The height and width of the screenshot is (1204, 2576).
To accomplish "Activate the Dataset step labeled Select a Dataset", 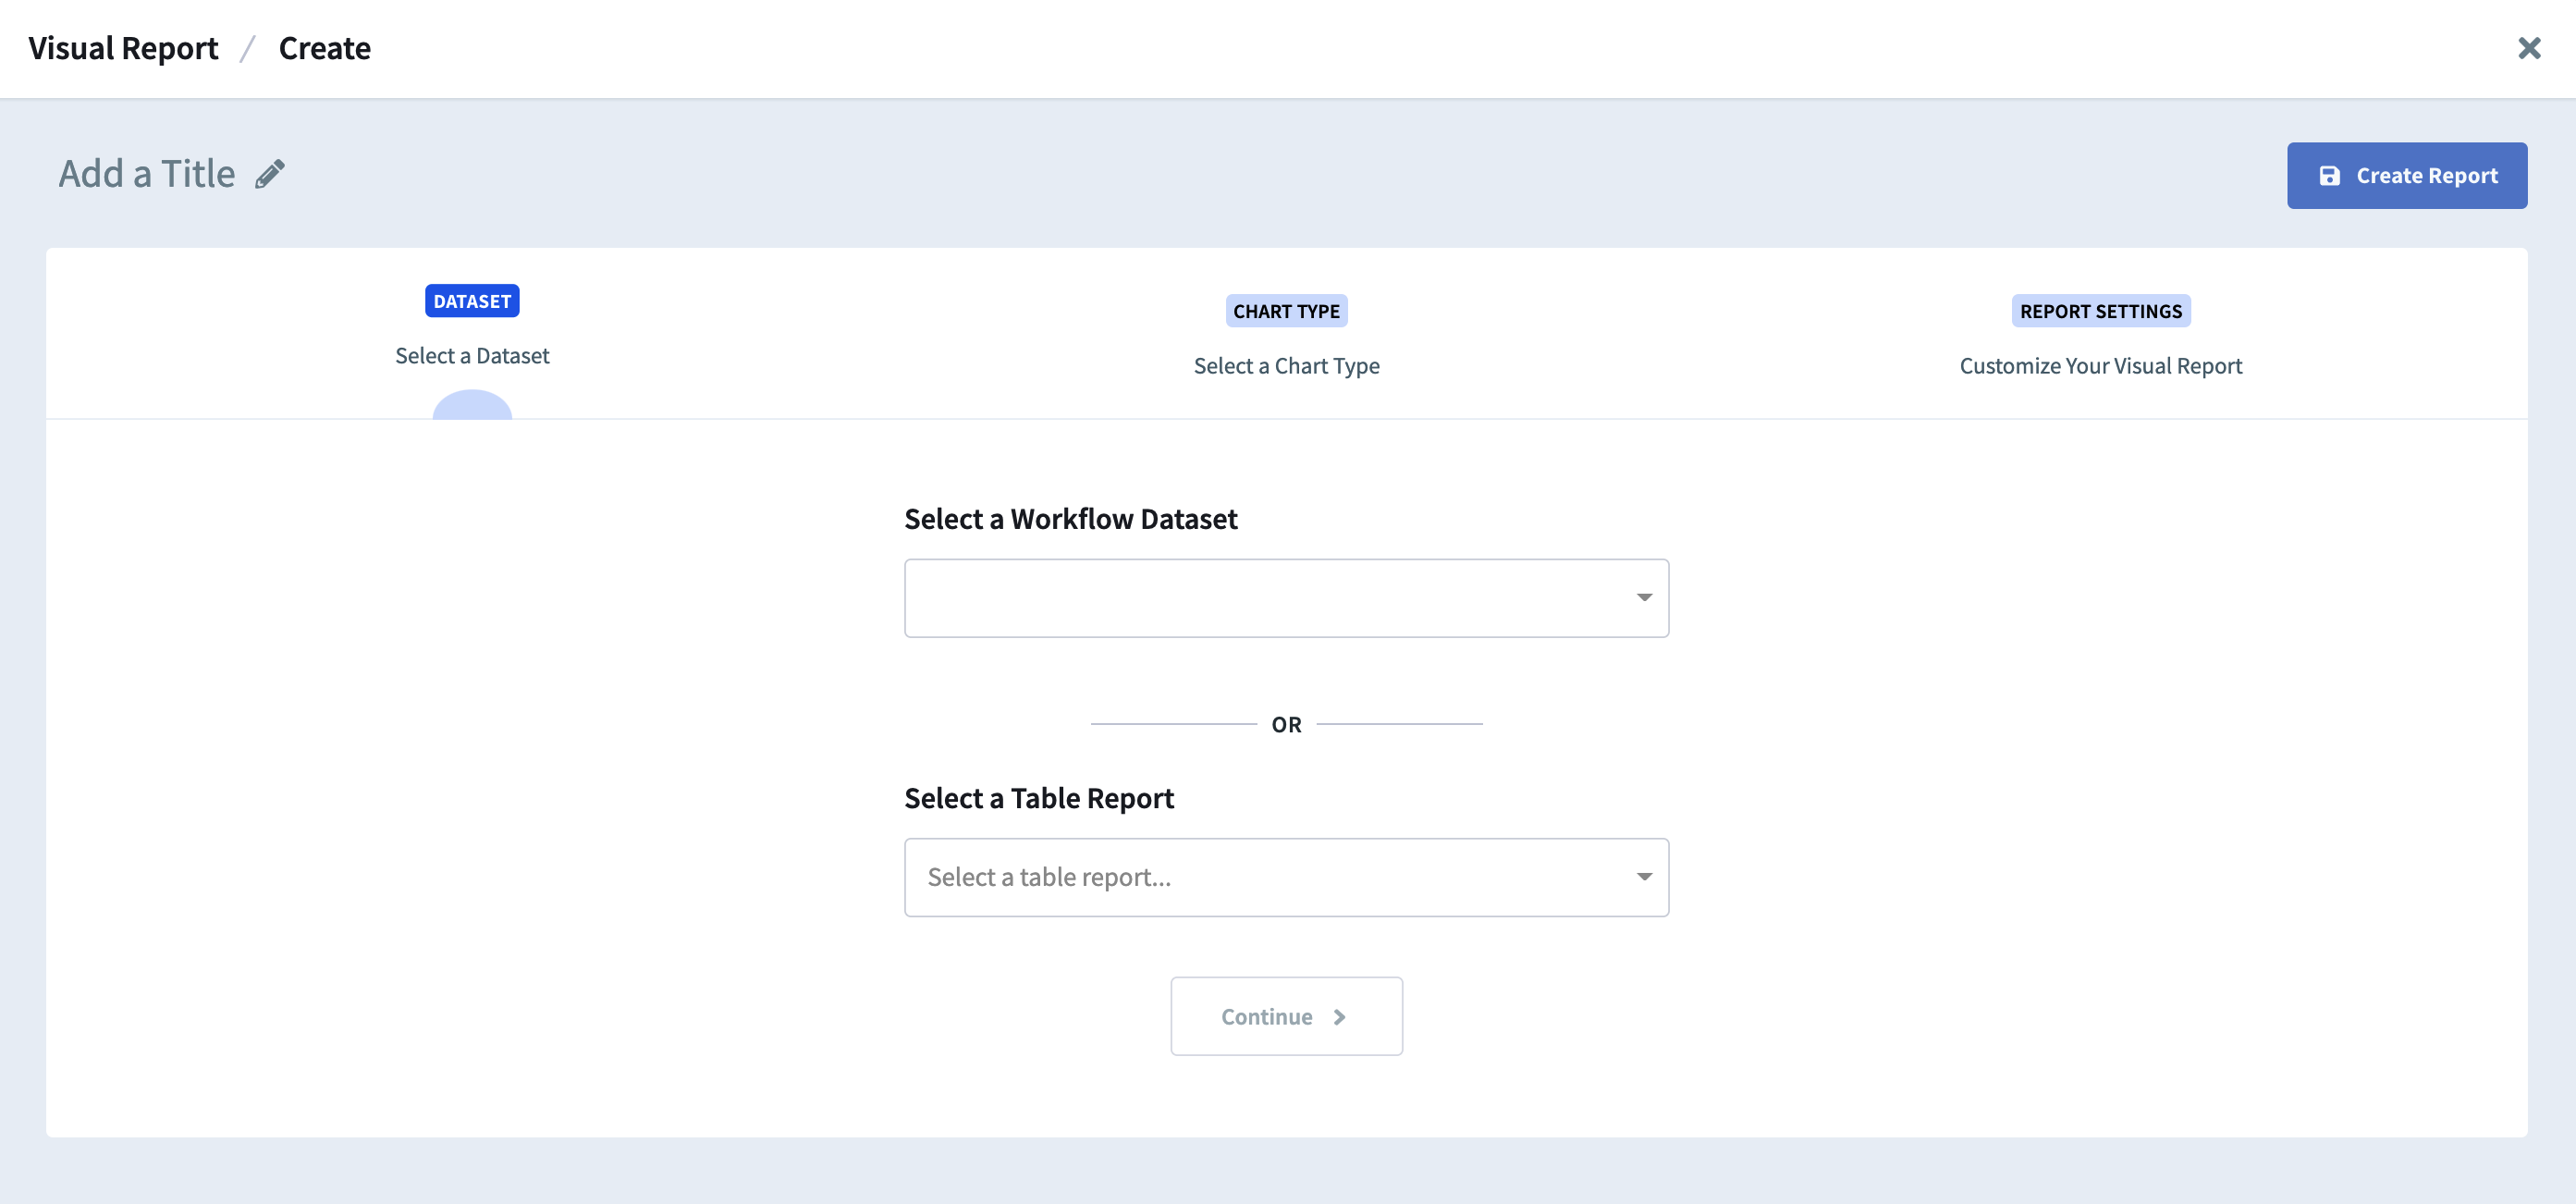I will point(471,355).
